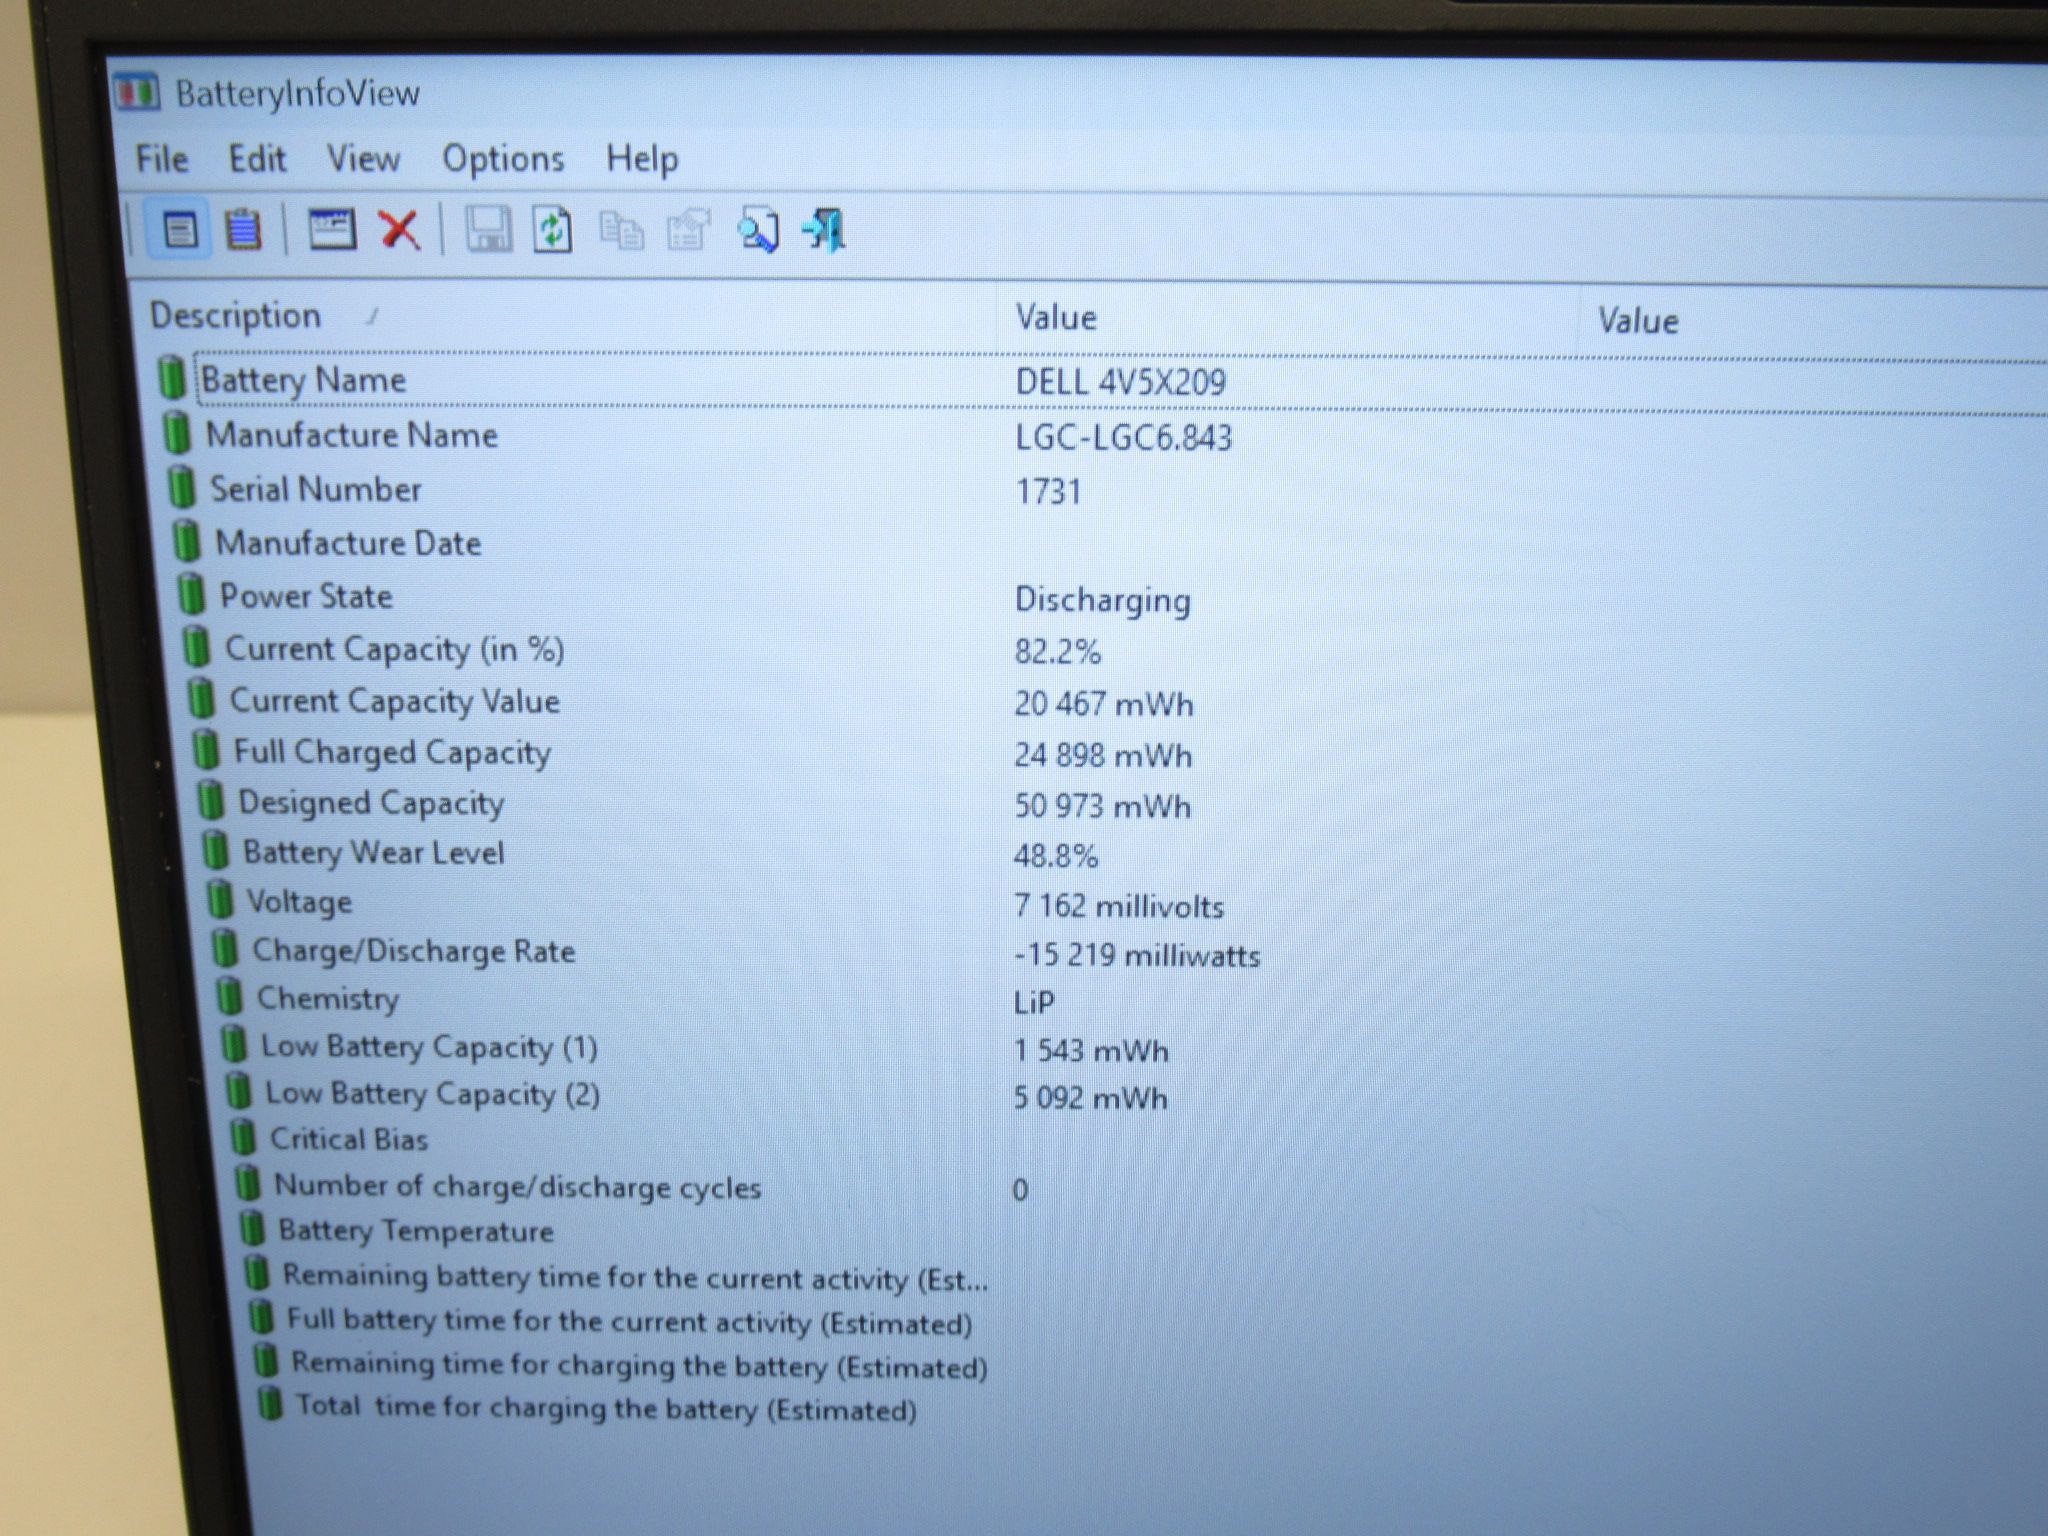Click the Show Battery Log toolbar icon

(x=243, y=231)
